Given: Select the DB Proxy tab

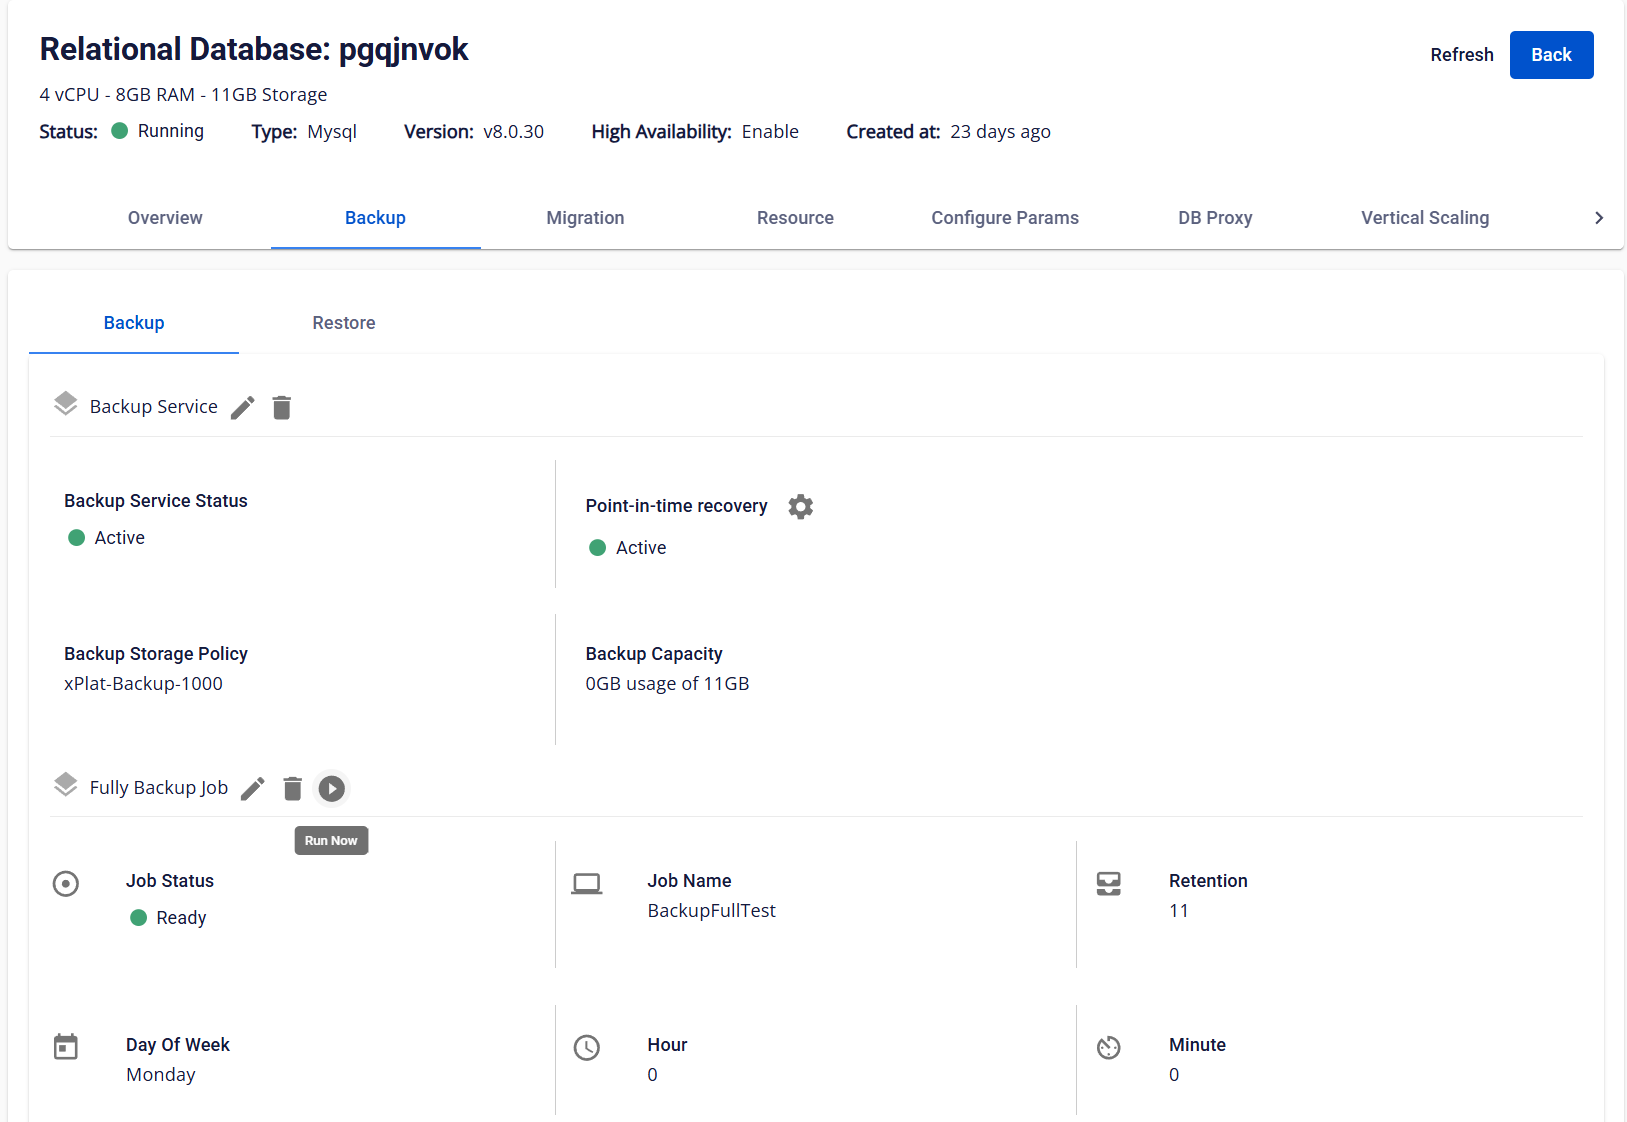Looking at the screenshot, I should [1215, 218].
